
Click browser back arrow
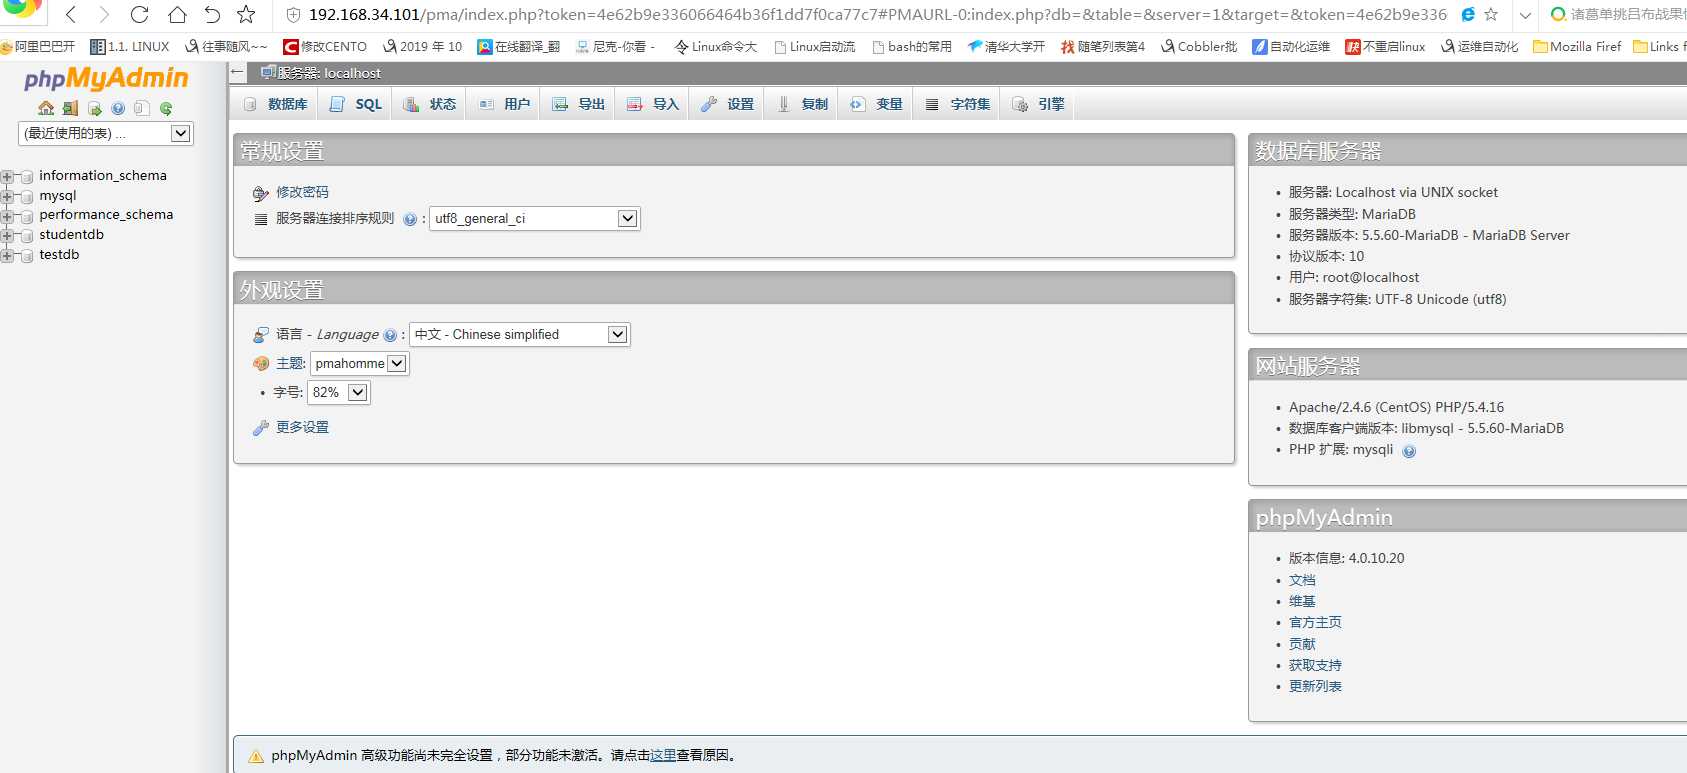point(71,14)
